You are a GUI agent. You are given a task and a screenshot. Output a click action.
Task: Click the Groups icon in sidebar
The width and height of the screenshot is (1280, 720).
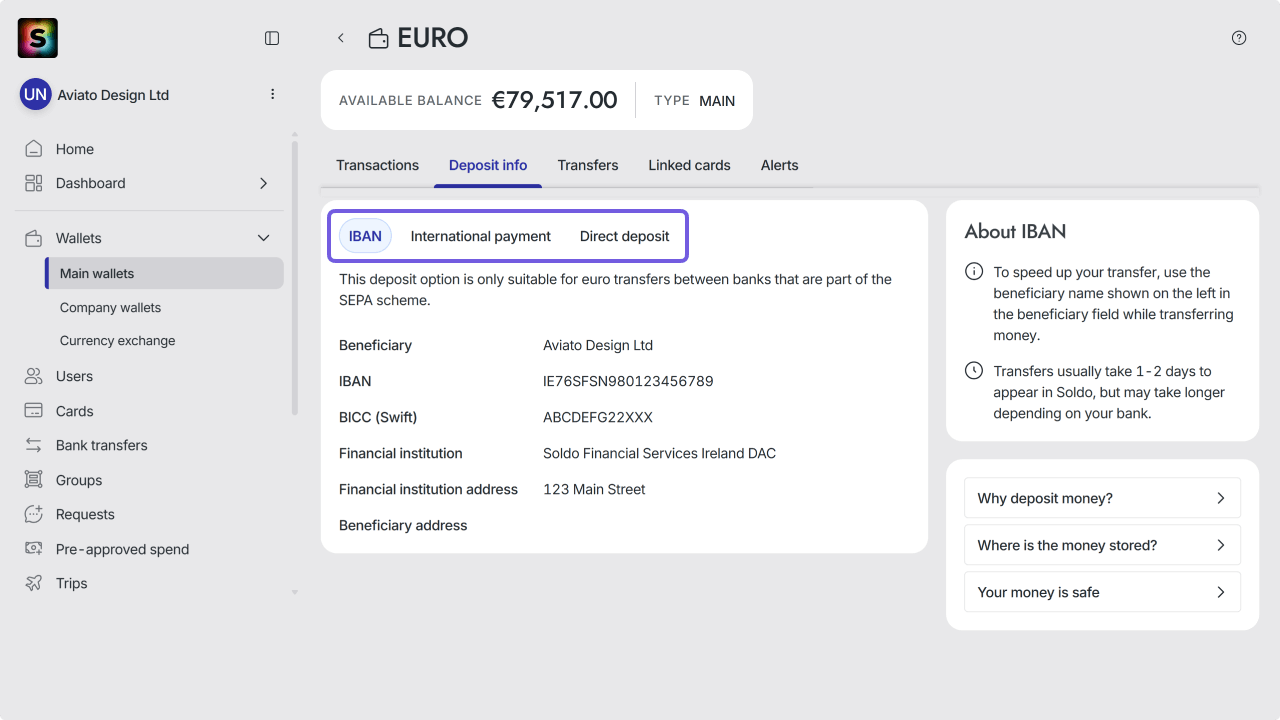34,480
